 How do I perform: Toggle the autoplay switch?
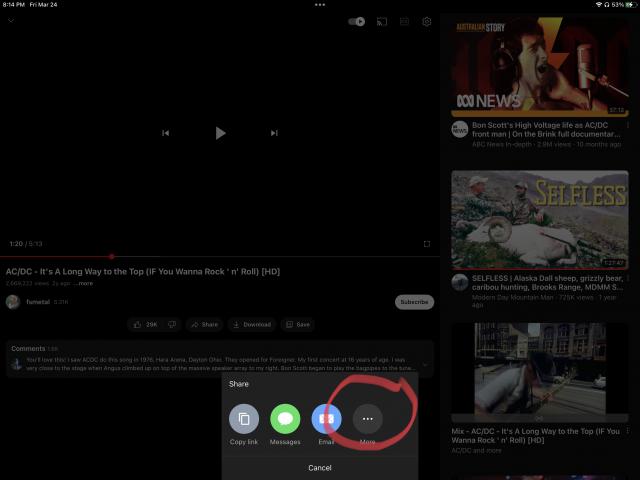(x=356, y=22)
